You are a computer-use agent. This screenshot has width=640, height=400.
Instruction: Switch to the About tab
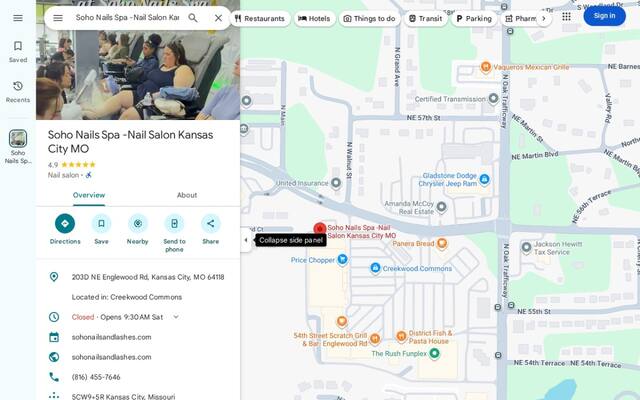pos(187,195)
